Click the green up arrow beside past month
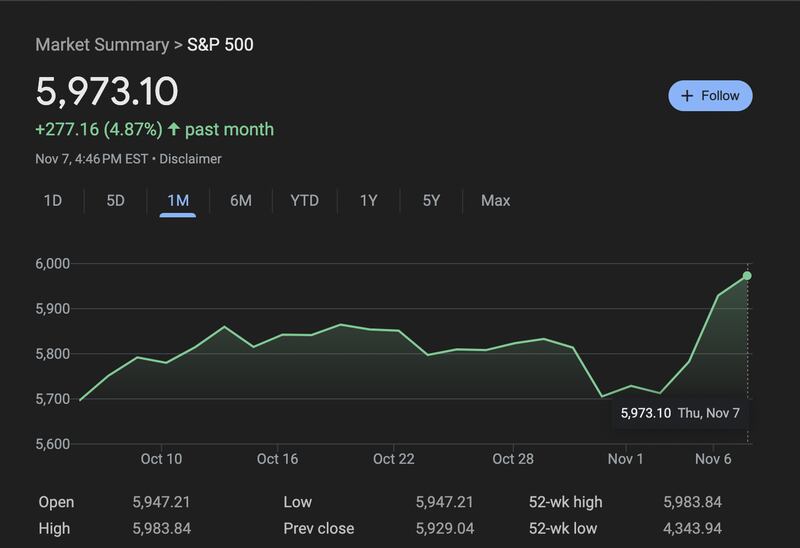The image size is (800, 548). point(174,129)
